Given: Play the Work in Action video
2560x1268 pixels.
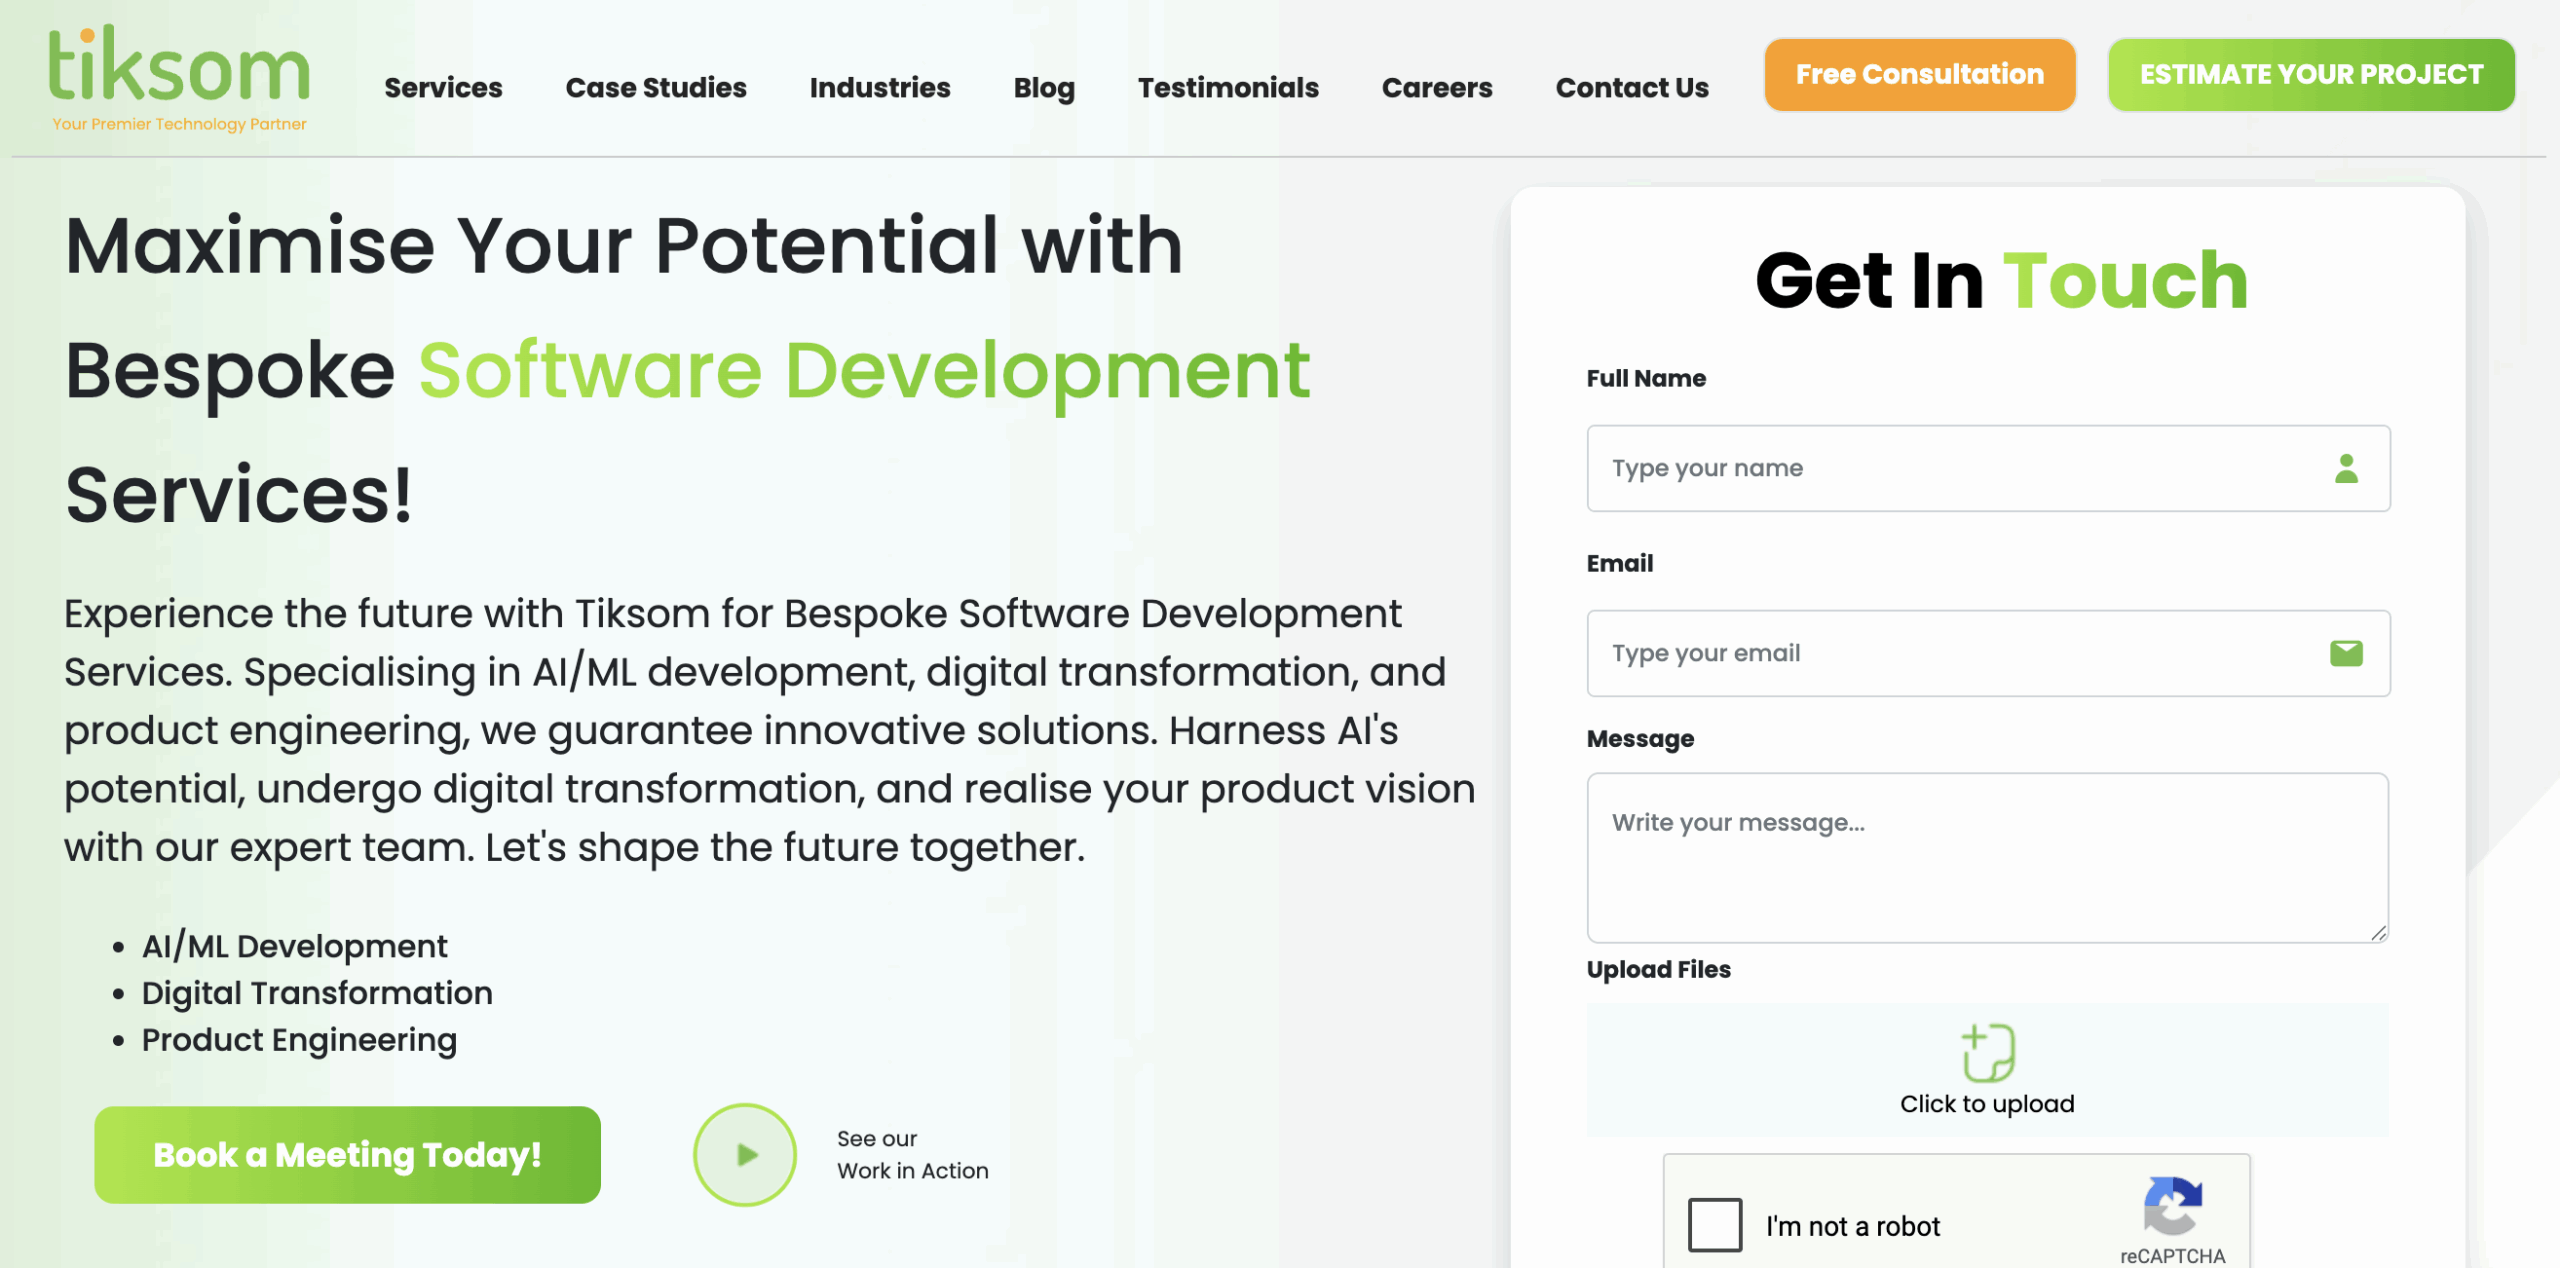Looking at the screenshot, I should [x=745, y=1155].
